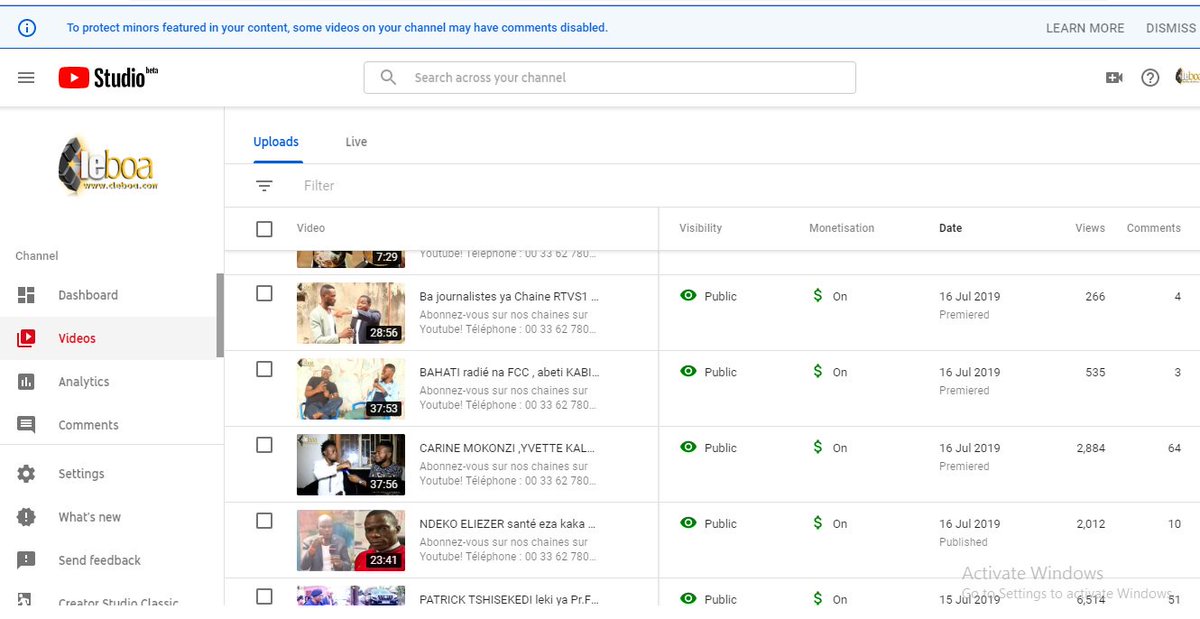Select the PATRICK TSHISEKEDI video checkbox
Screen dimensions: 1200x619
tap(264, 596)
